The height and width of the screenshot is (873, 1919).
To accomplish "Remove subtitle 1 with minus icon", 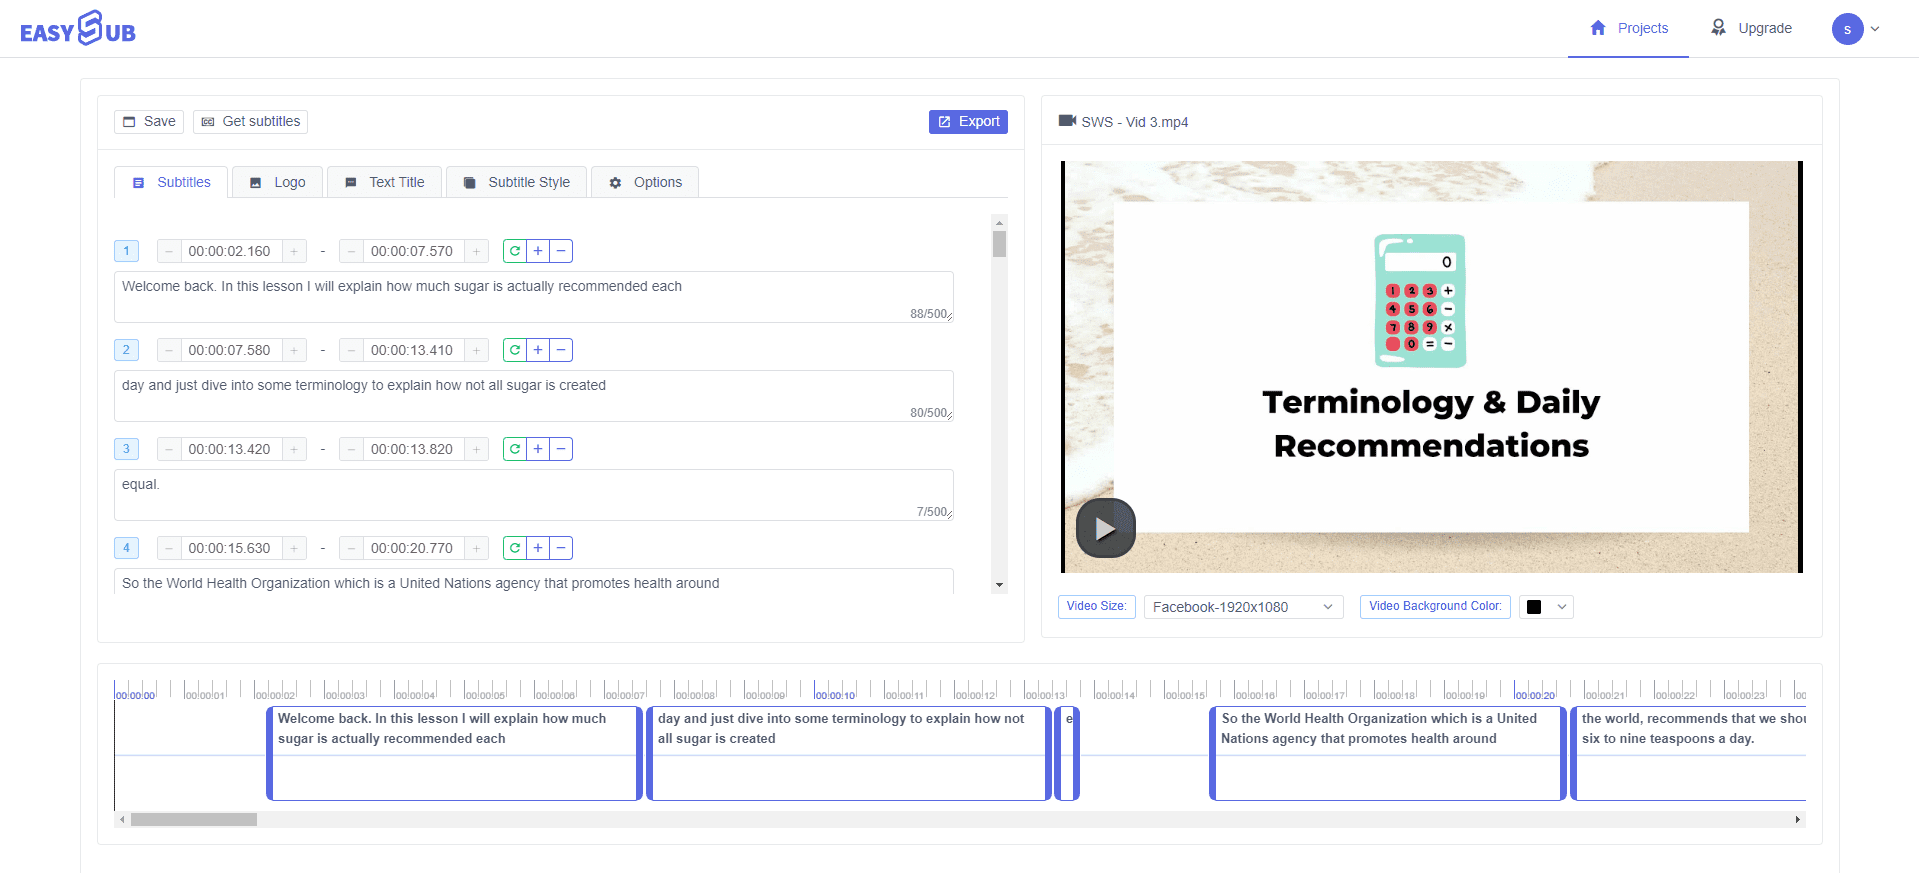I will tap(561, 251).
